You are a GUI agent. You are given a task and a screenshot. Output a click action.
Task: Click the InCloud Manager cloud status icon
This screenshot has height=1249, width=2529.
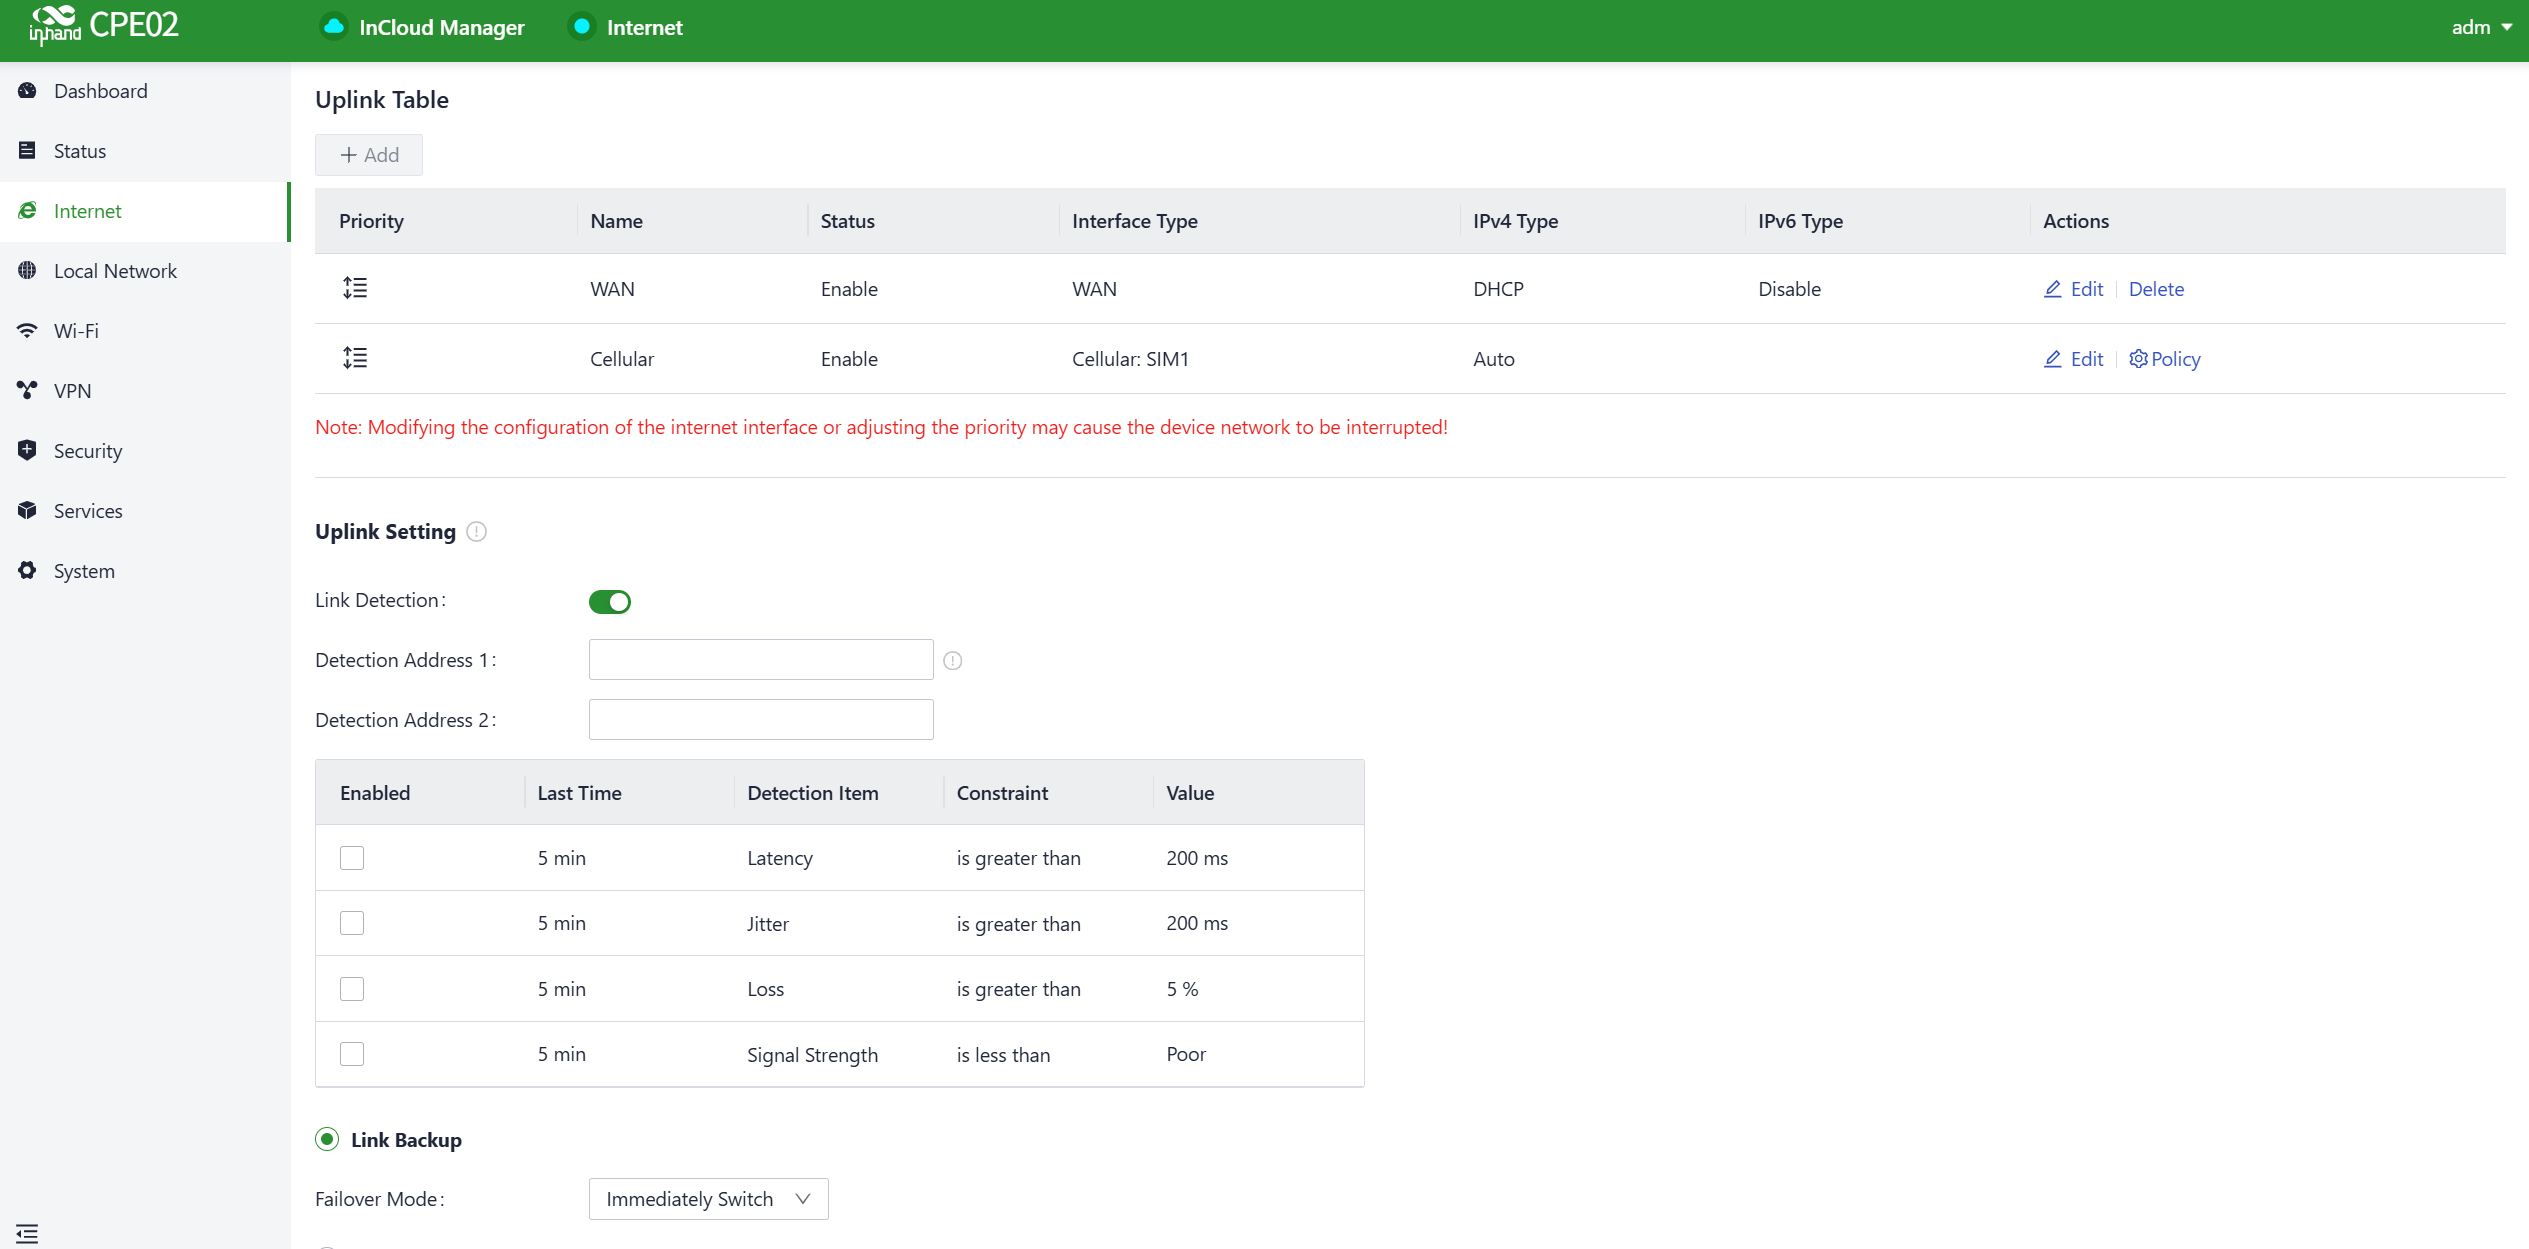[334, 27]
